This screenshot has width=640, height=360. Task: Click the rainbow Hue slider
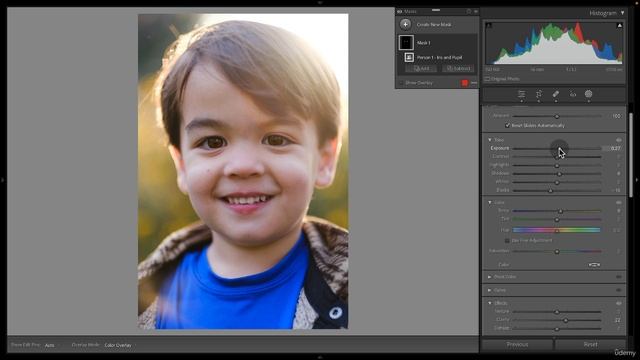pos(557,230)
